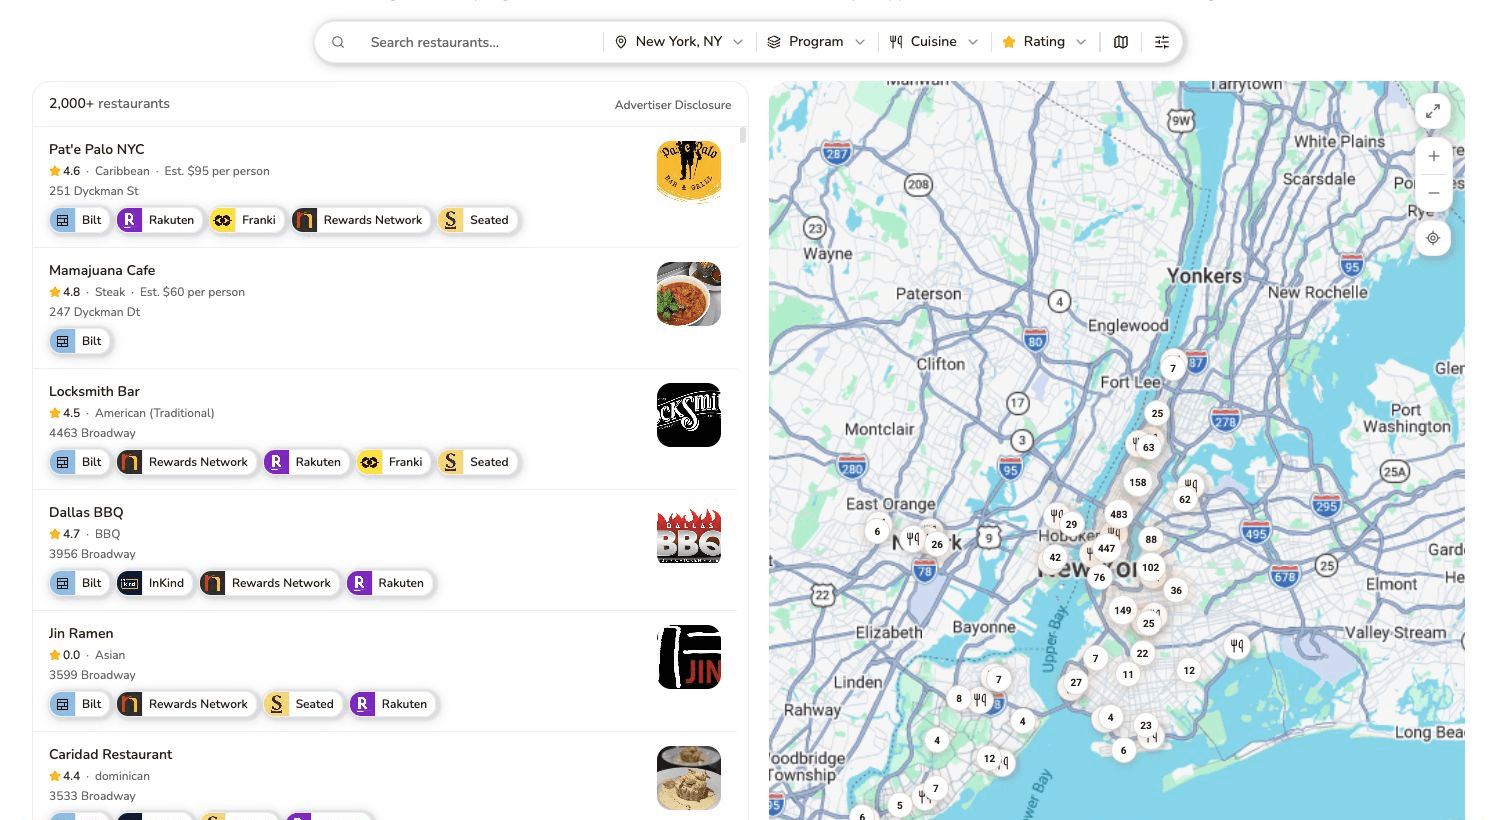Click the Rakuten badge for Dallas BBQ
Screen dimensions: 1497x820
[389, 583]
